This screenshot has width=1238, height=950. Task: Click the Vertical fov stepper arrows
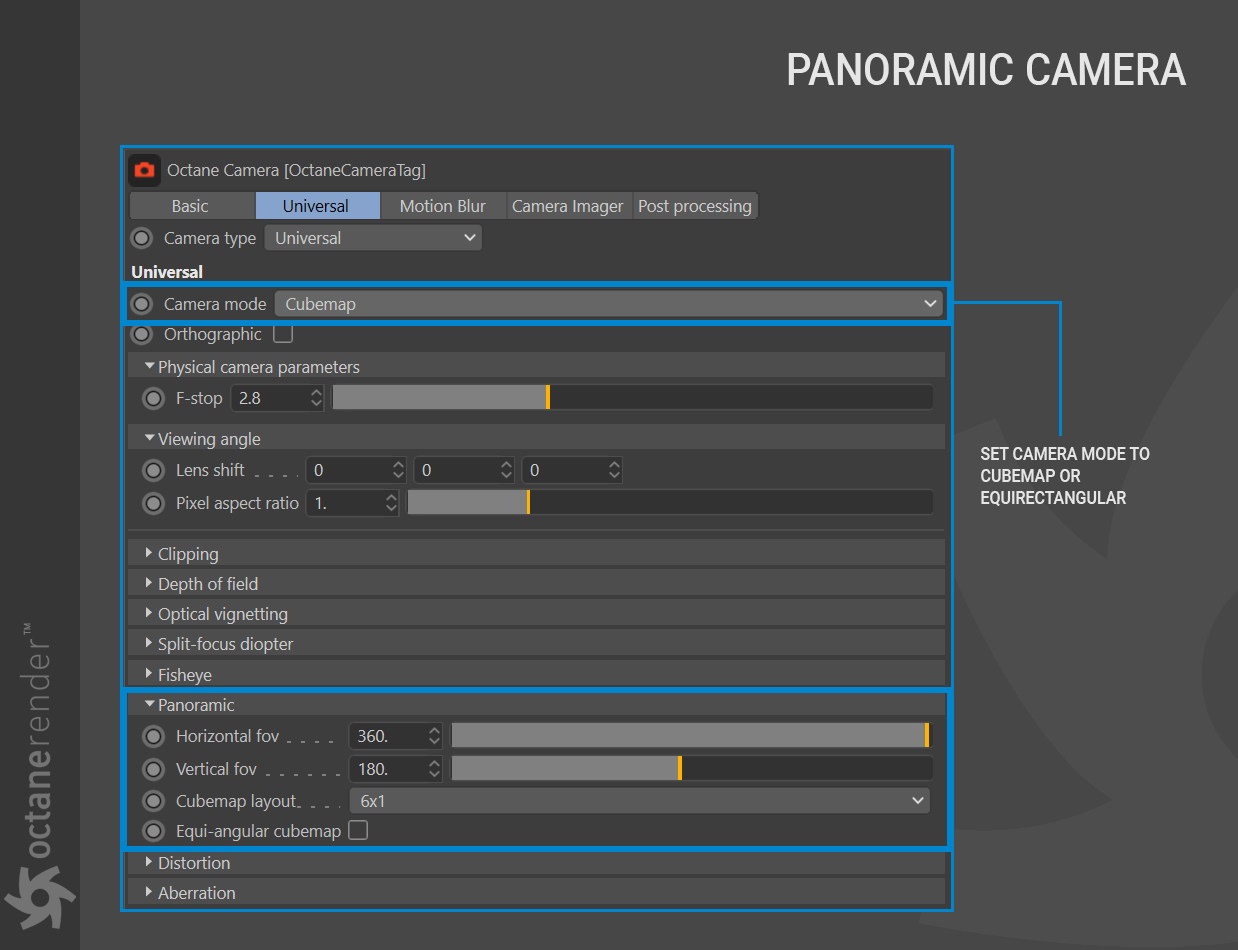434,769
